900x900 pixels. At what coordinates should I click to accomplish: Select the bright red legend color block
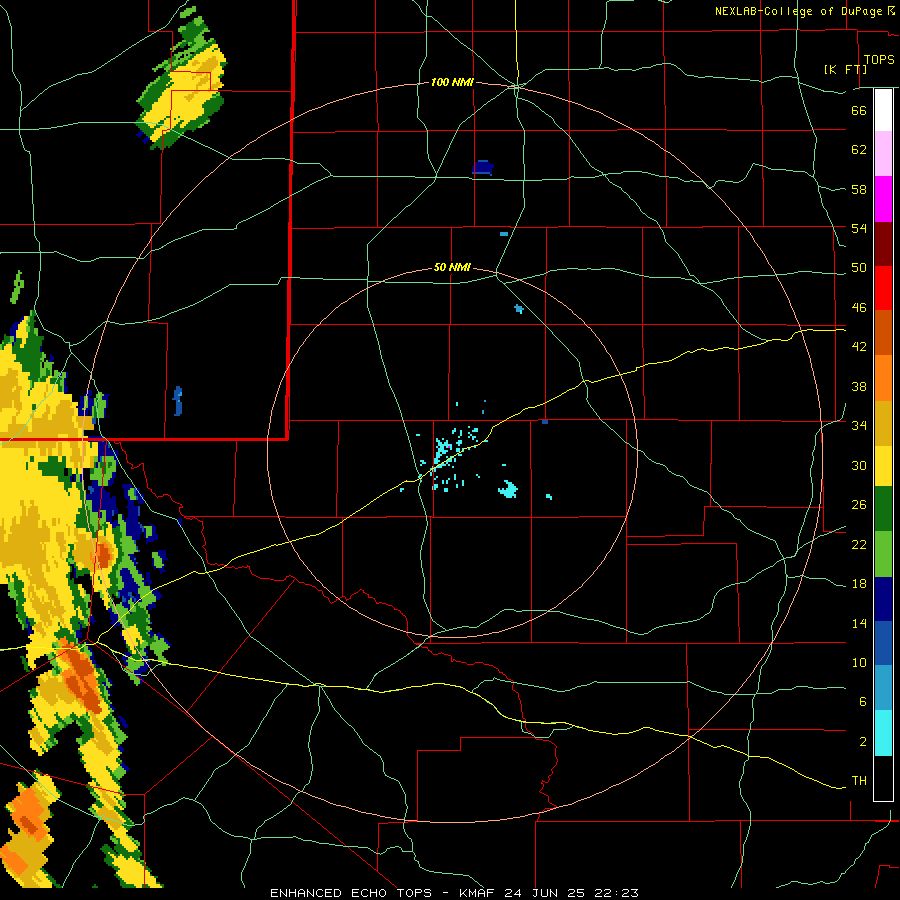(883, 288)
